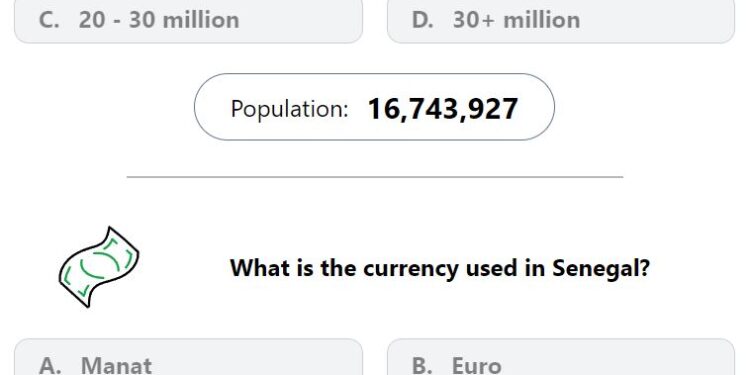
Task: Click the green banknote currency icon
Action: tap(99, 267)
